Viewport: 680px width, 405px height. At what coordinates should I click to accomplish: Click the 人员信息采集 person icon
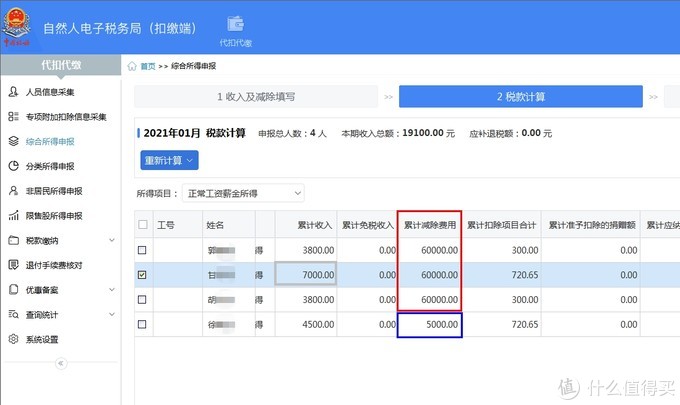point(13,91)
